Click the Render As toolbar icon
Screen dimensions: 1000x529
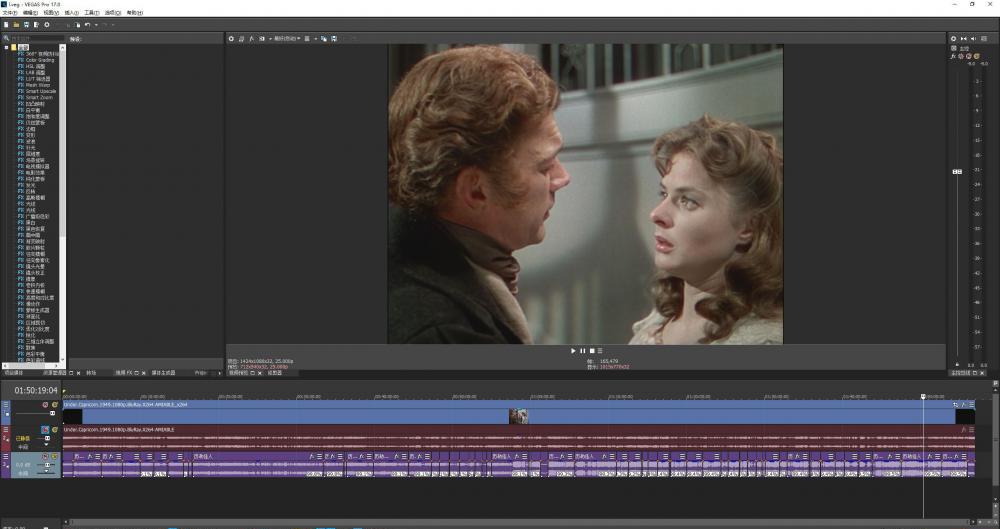pos(36,25)
